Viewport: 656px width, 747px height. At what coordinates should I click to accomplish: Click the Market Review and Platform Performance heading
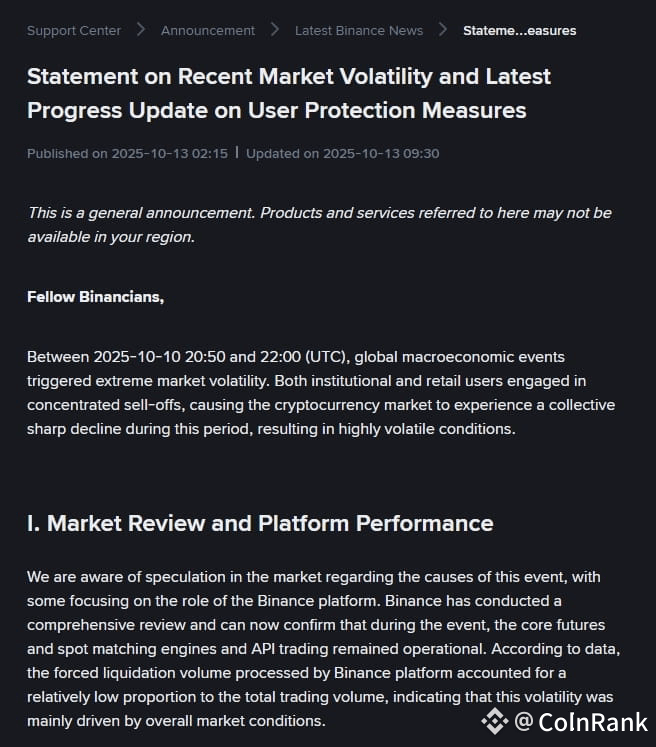point(260,523)
